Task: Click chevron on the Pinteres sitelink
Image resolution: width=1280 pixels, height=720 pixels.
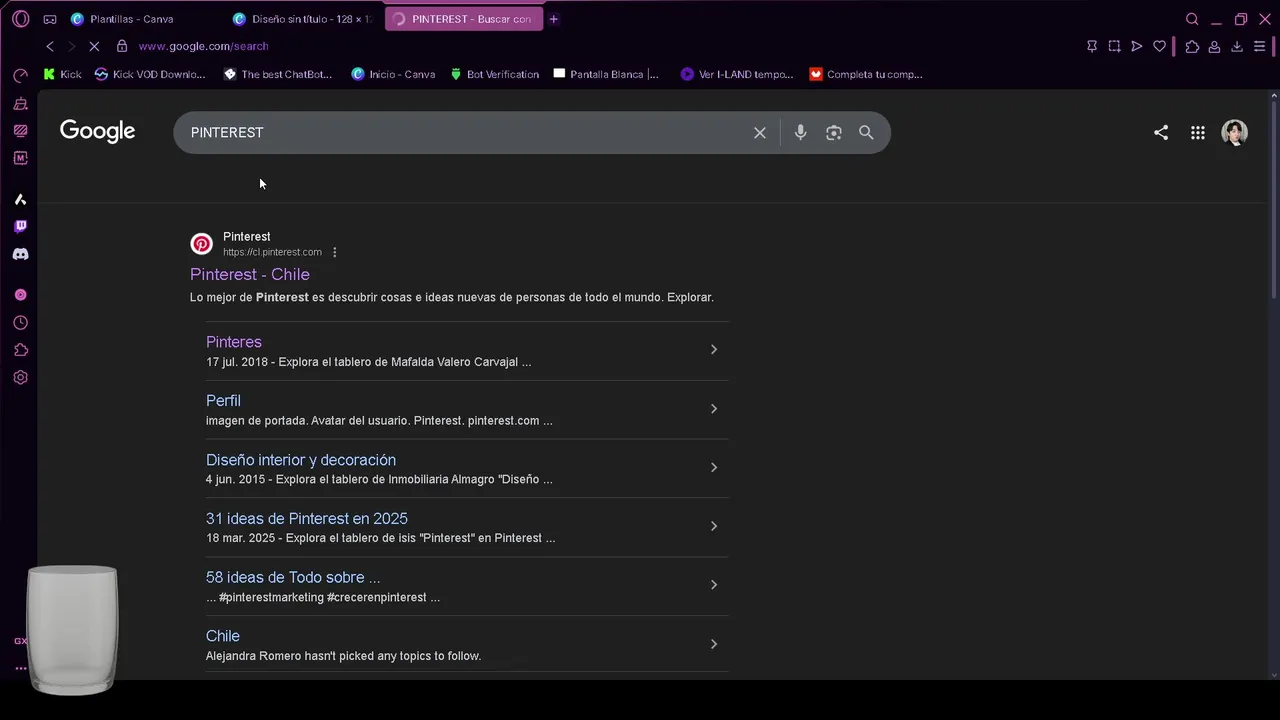Action: [x=714, y=349]
